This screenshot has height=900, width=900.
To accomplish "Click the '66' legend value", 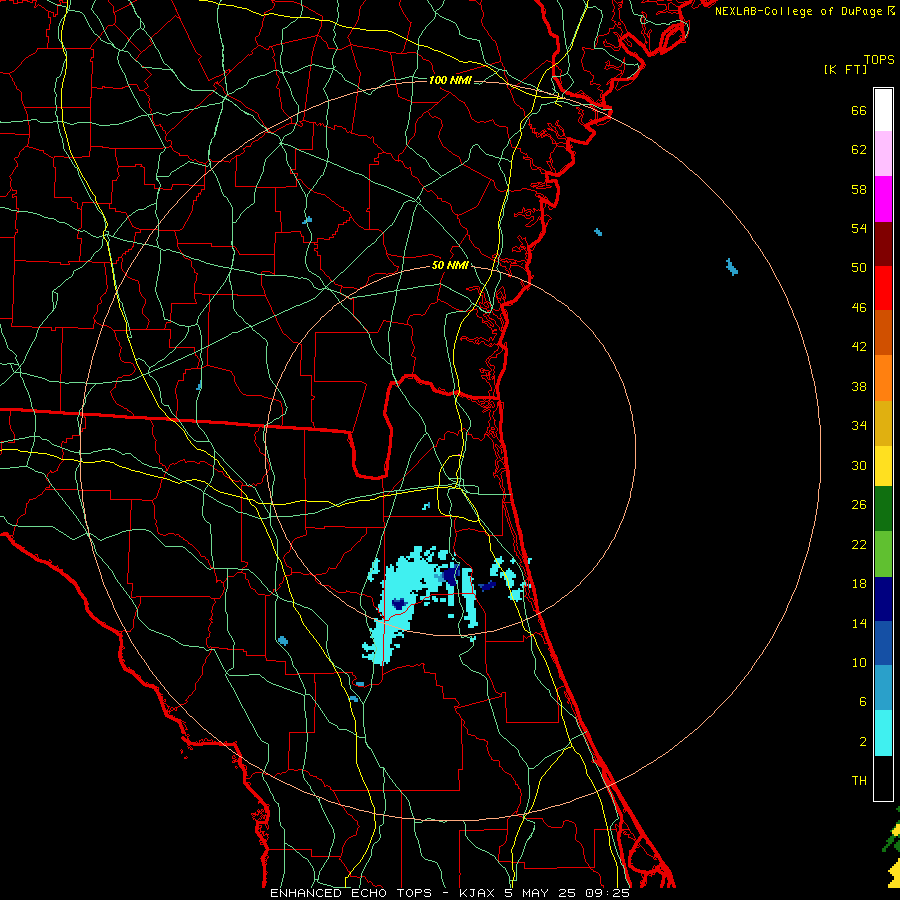I will [x=859, y=111].
